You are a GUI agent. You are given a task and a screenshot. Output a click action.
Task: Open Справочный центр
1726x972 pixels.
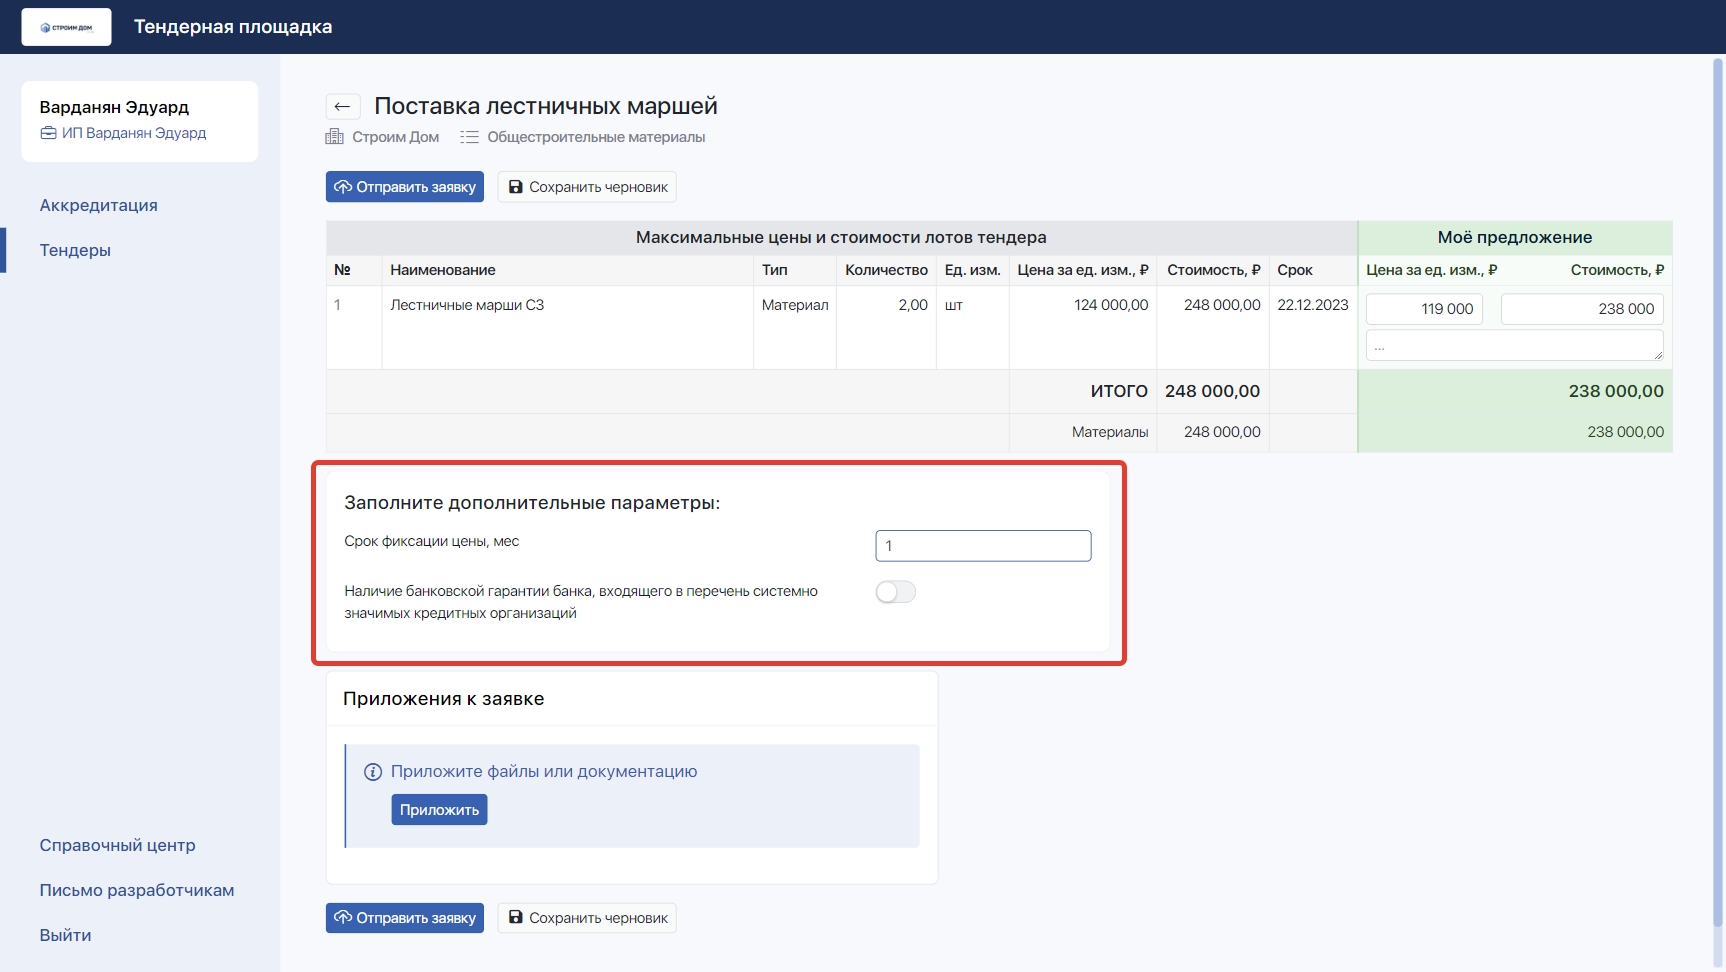(117, 845)
